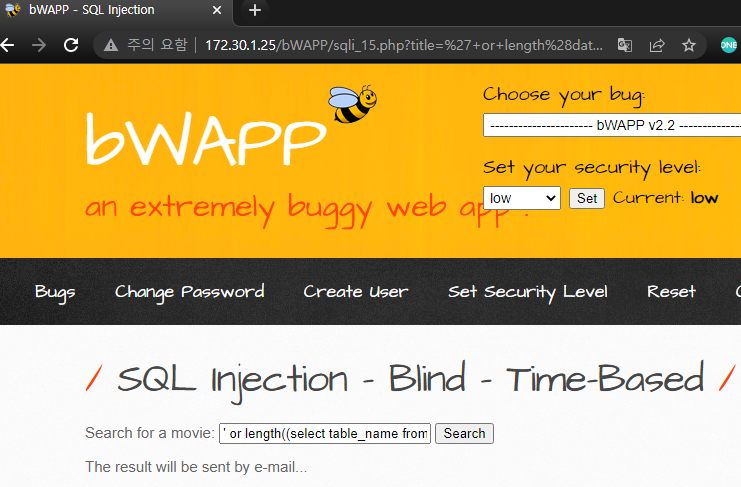Viewport: 741px width, 487px height.
Task: Click the bWAPP logo text
Action: coord(207,139)
